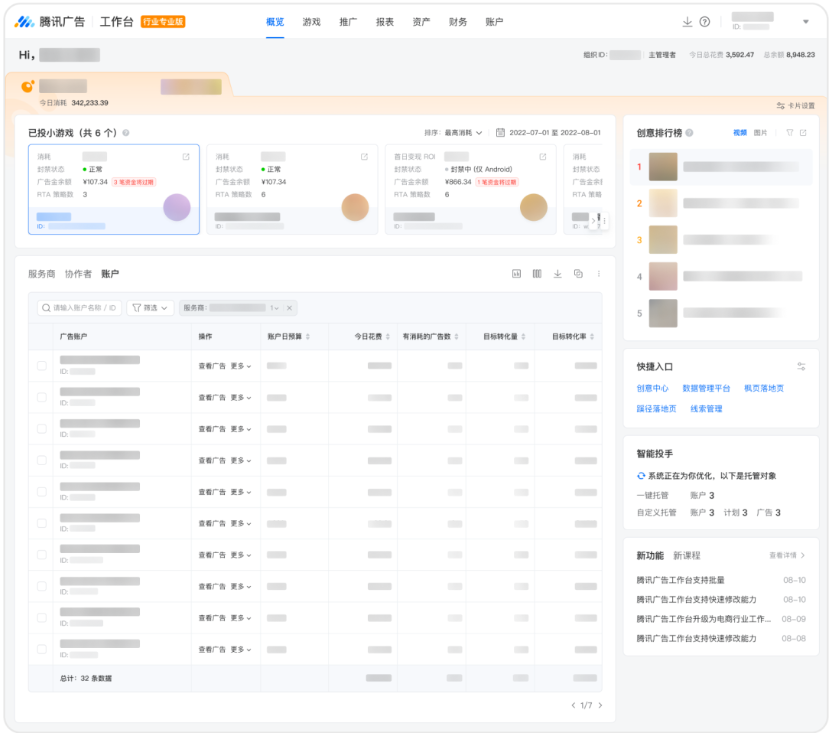Remove the 服务商 filter chip with its X
The height and width of the screenshot is (736, 832).
(x=289, y=308)
